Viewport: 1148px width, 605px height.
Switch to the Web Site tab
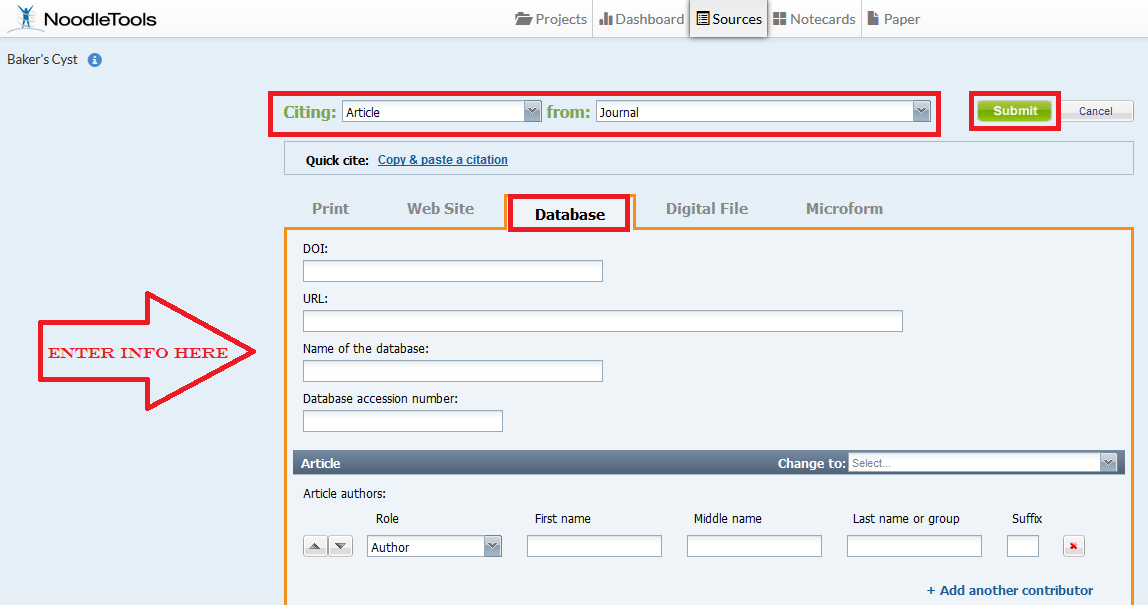click(440, 209)
